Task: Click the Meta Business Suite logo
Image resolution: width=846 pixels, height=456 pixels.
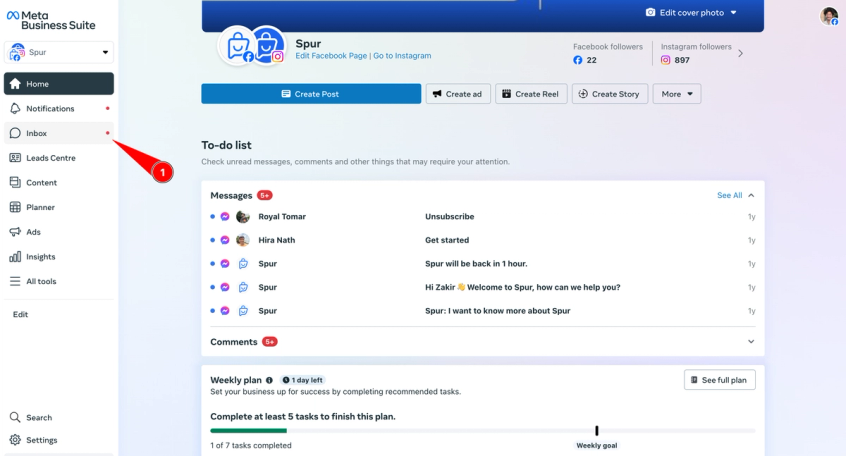Action: [x=51, y=21]
